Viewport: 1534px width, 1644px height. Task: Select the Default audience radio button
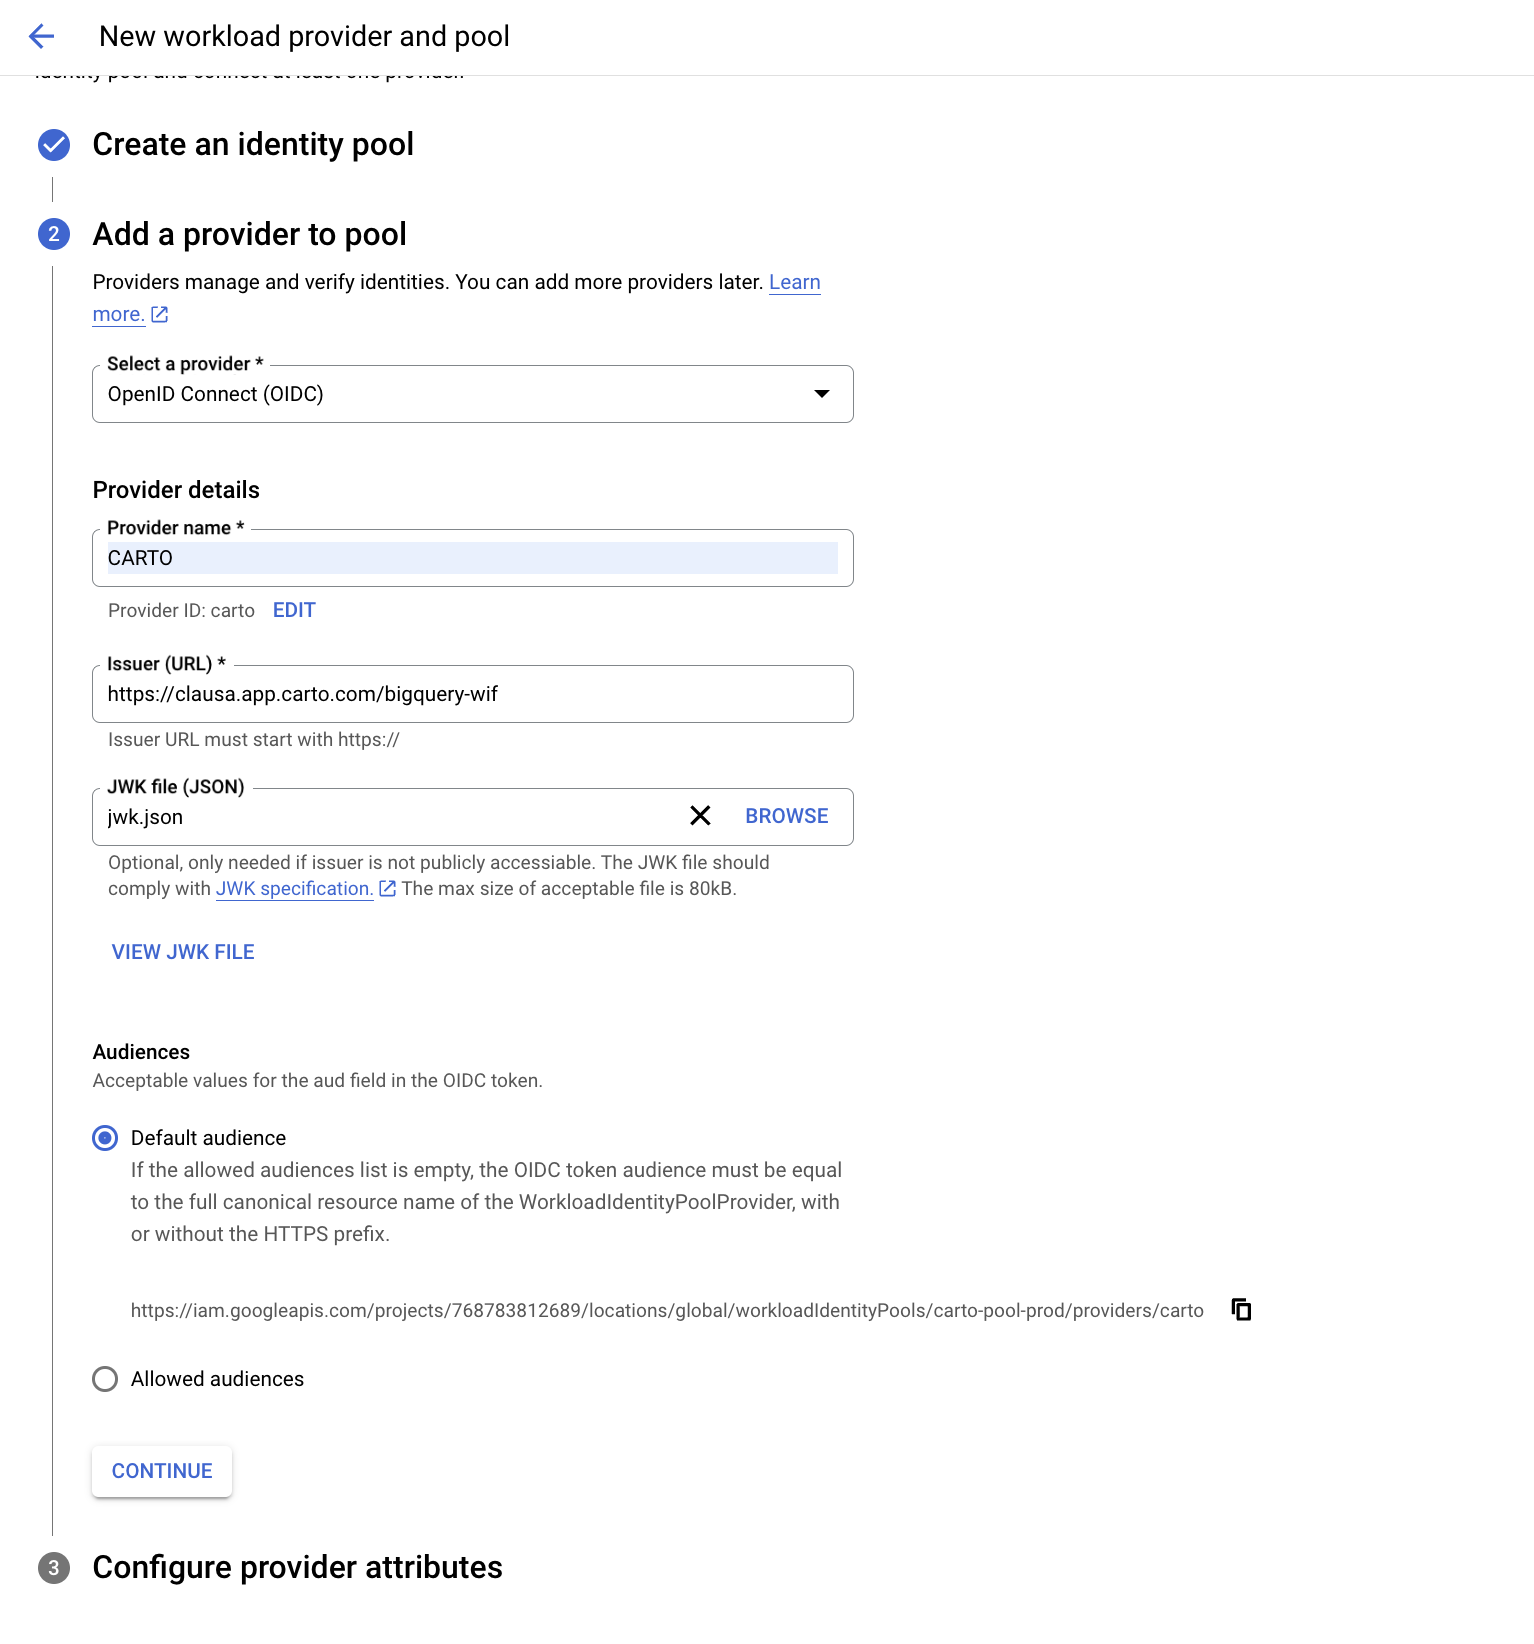[x=105, y=1138]
